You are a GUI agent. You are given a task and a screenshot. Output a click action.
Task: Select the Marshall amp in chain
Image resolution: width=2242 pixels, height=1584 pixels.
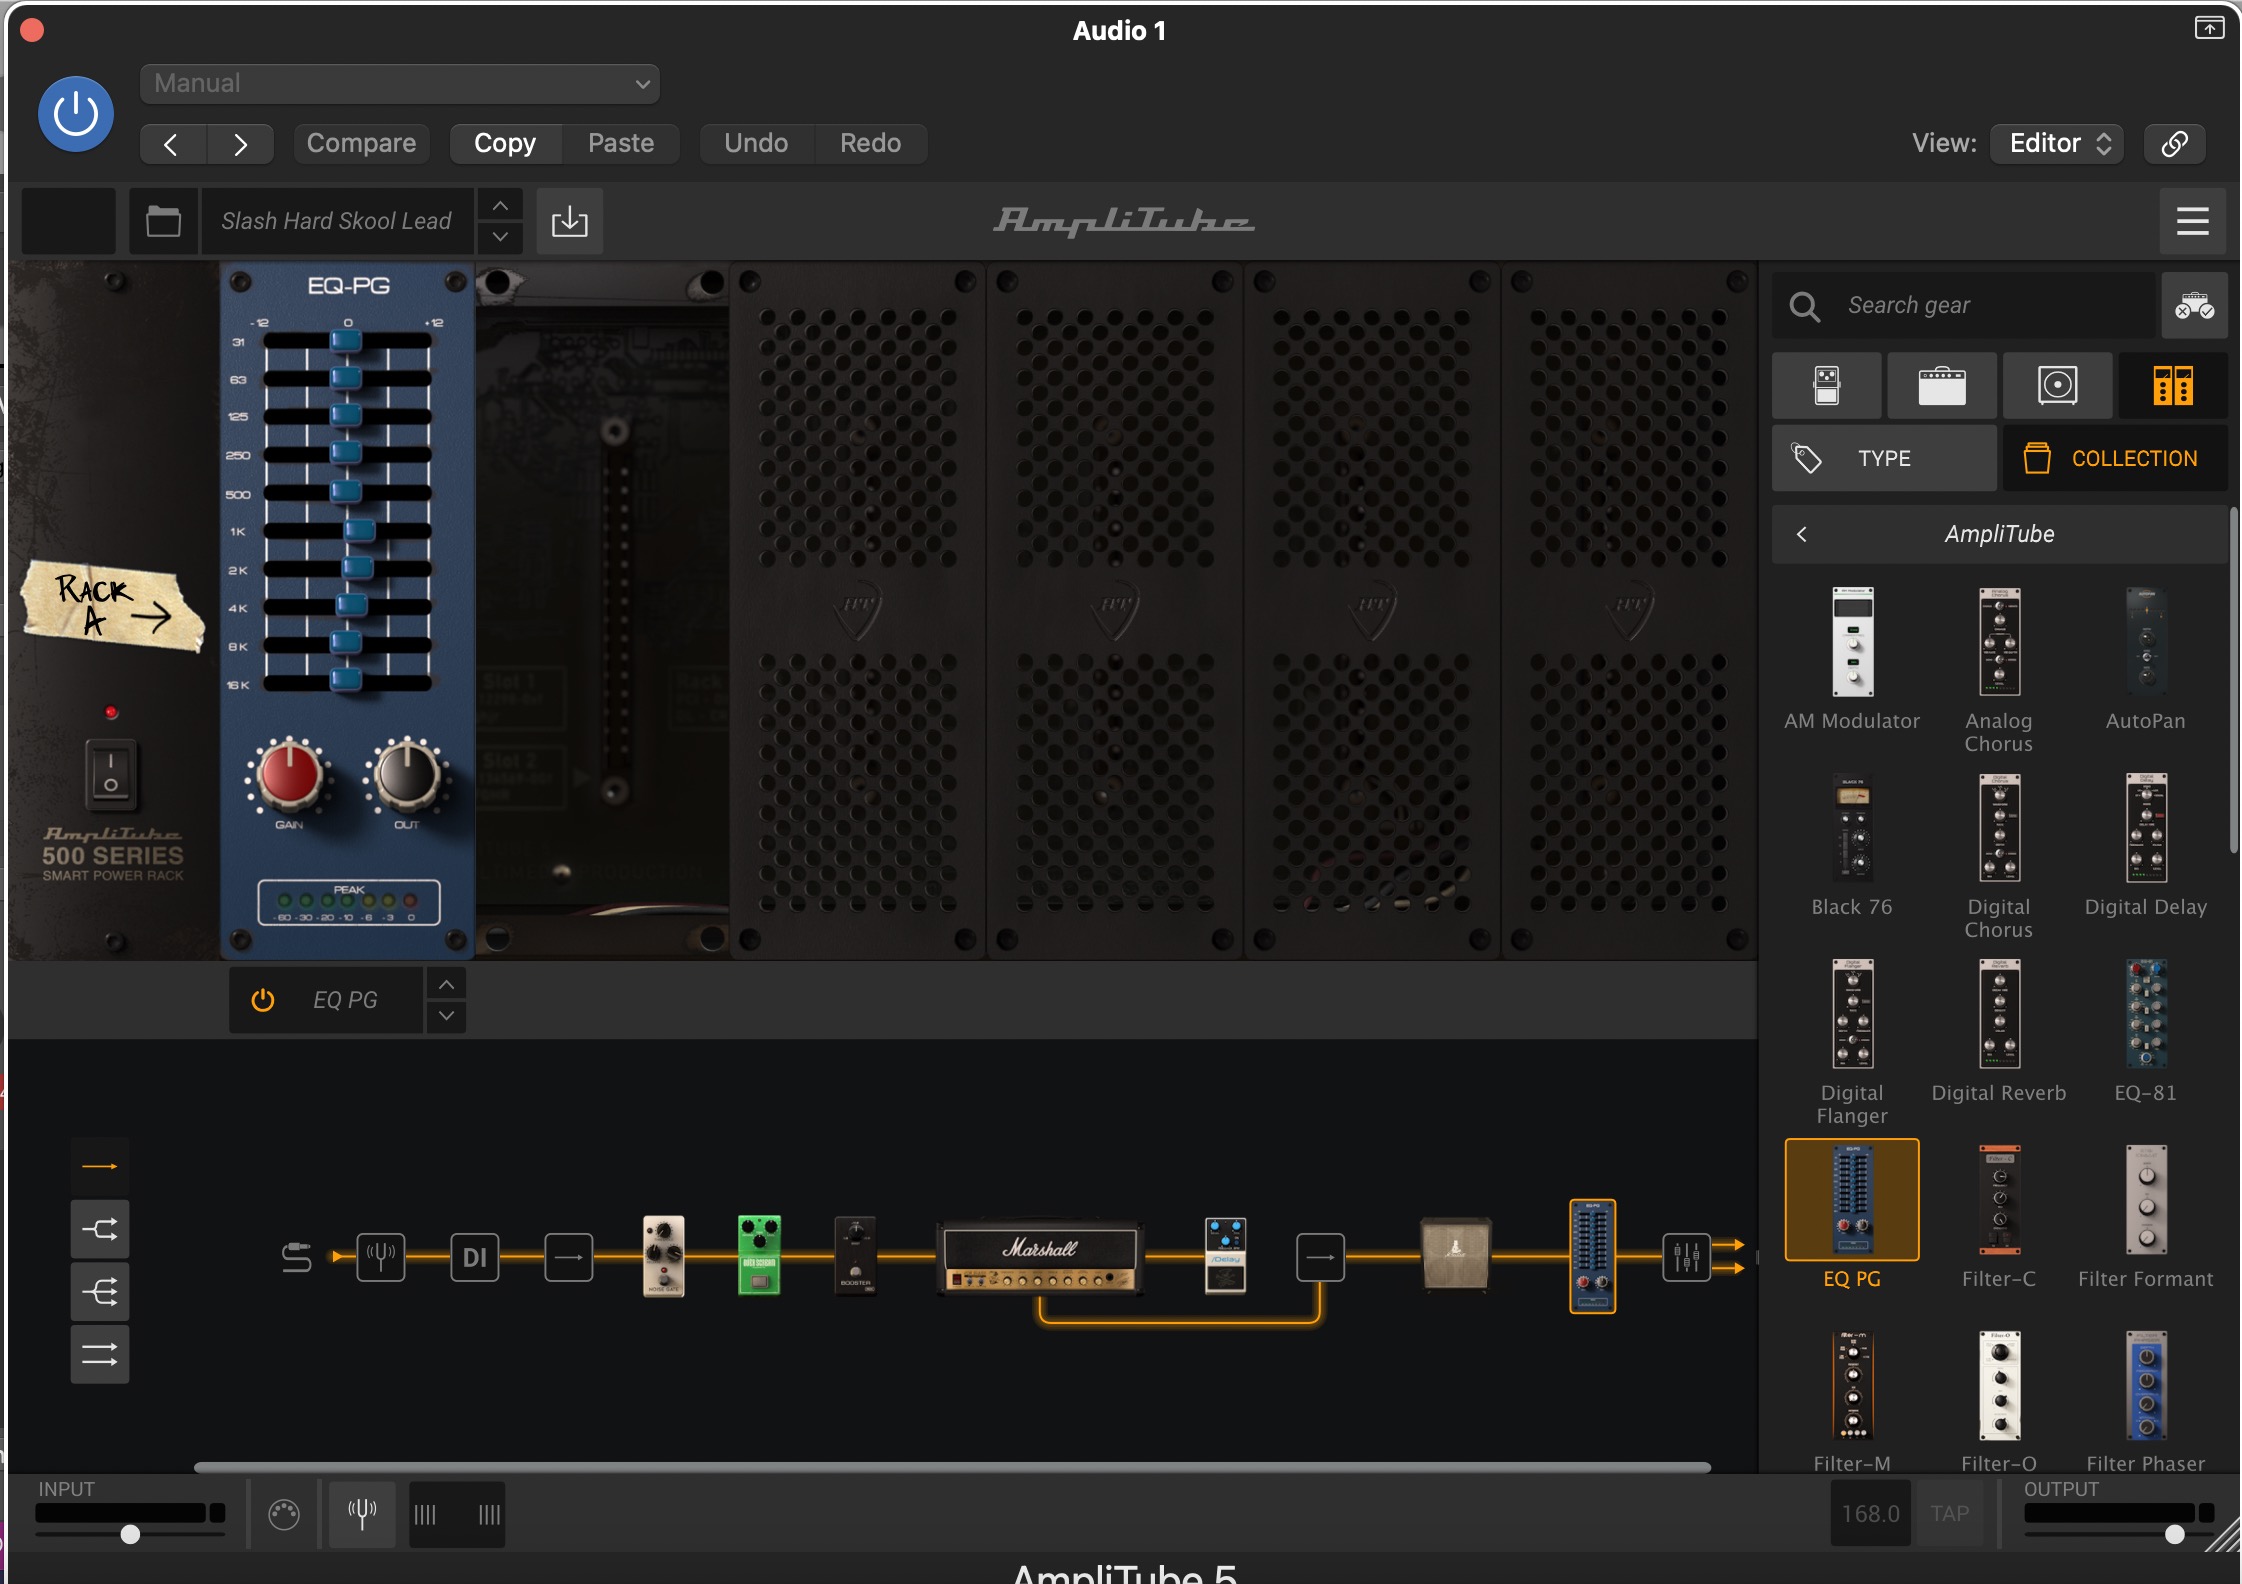[1040, 1258]
